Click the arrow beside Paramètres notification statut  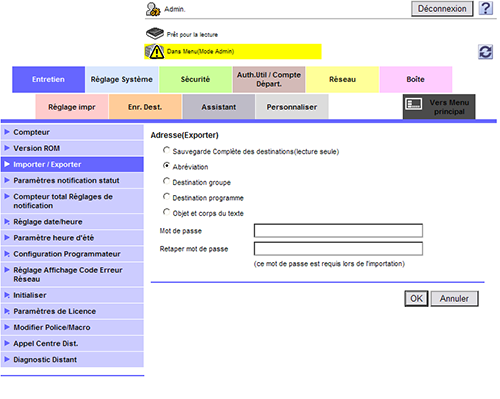pyautogui.click(x=7, y=180)
